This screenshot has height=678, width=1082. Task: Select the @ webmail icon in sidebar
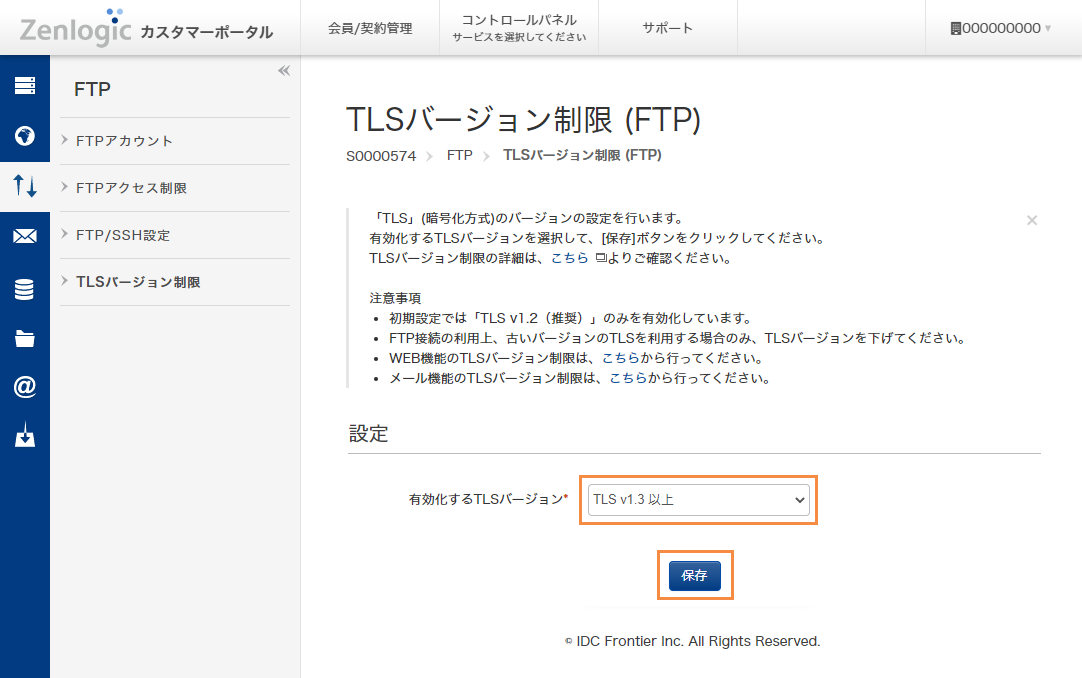(24, 387)
